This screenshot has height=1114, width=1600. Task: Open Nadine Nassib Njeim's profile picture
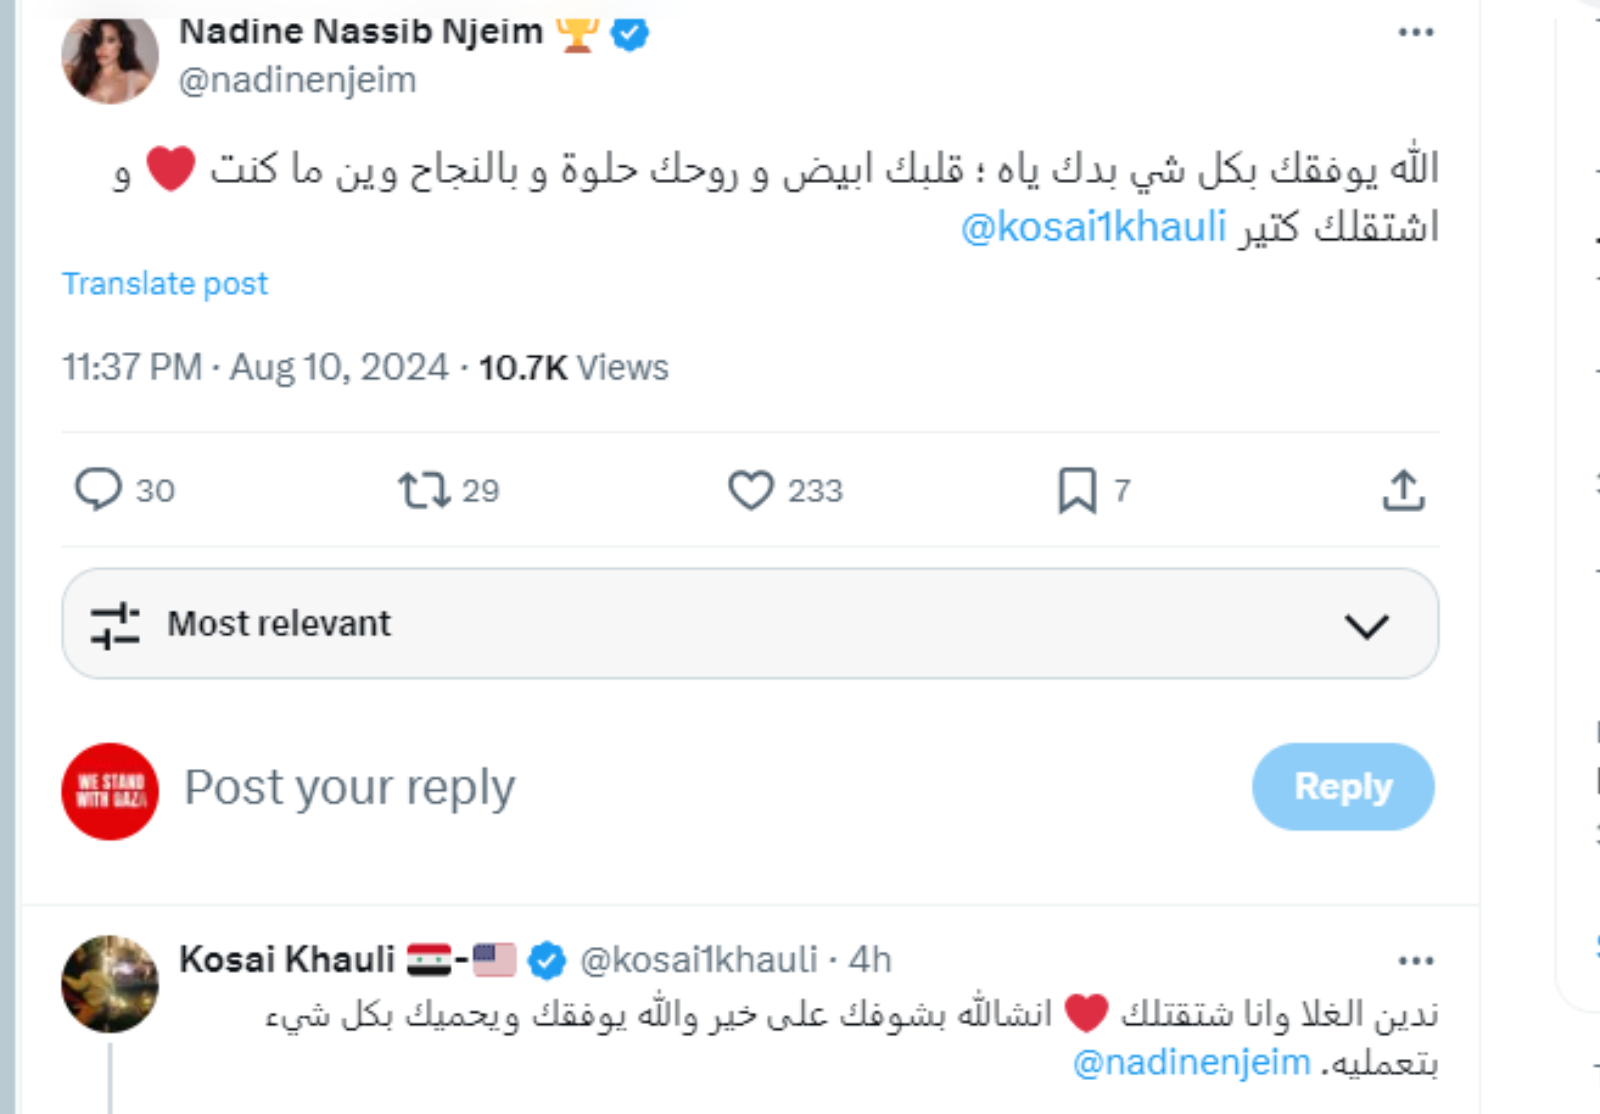tap(110, 57)
